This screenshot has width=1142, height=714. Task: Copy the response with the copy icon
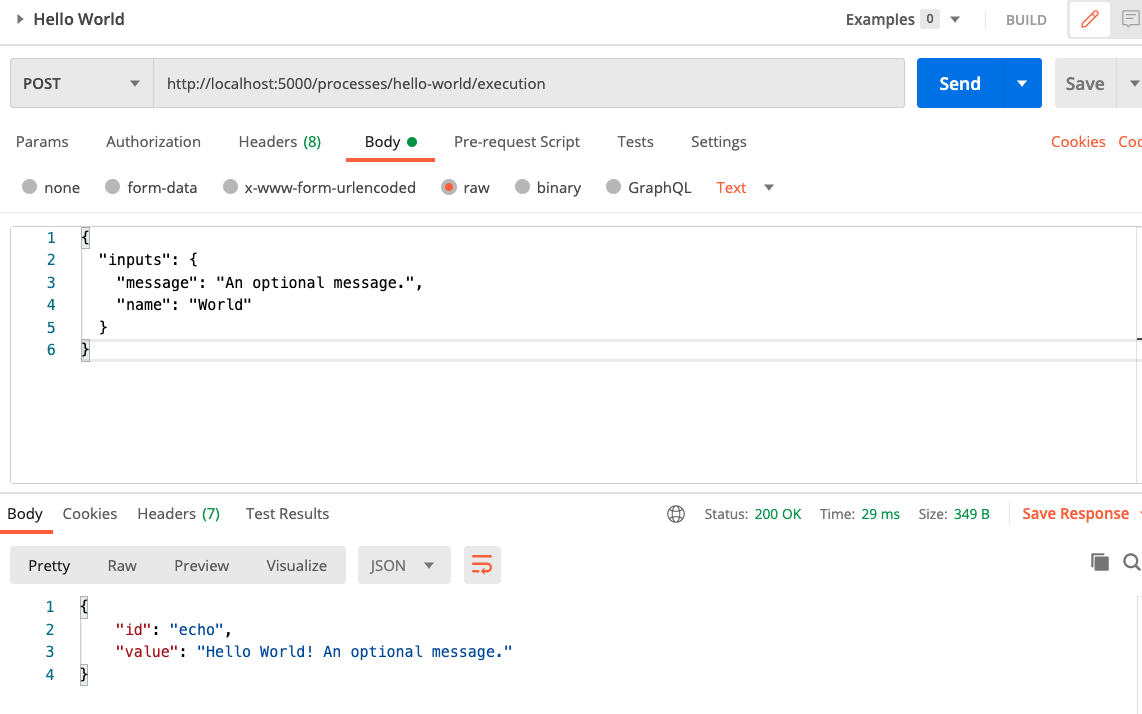[x=1100, y=562]
